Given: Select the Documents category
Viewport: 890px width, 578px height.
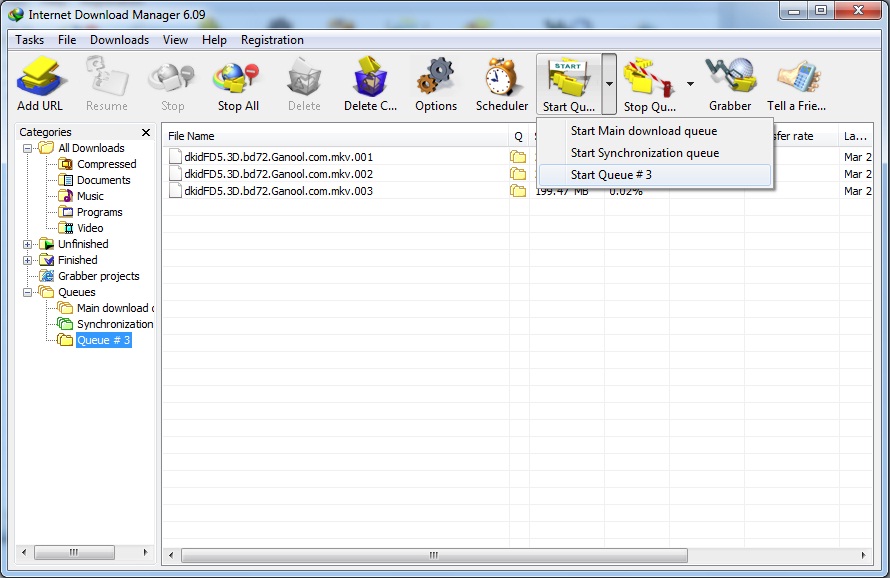Looking at the screenshot, I should [103, 180].
